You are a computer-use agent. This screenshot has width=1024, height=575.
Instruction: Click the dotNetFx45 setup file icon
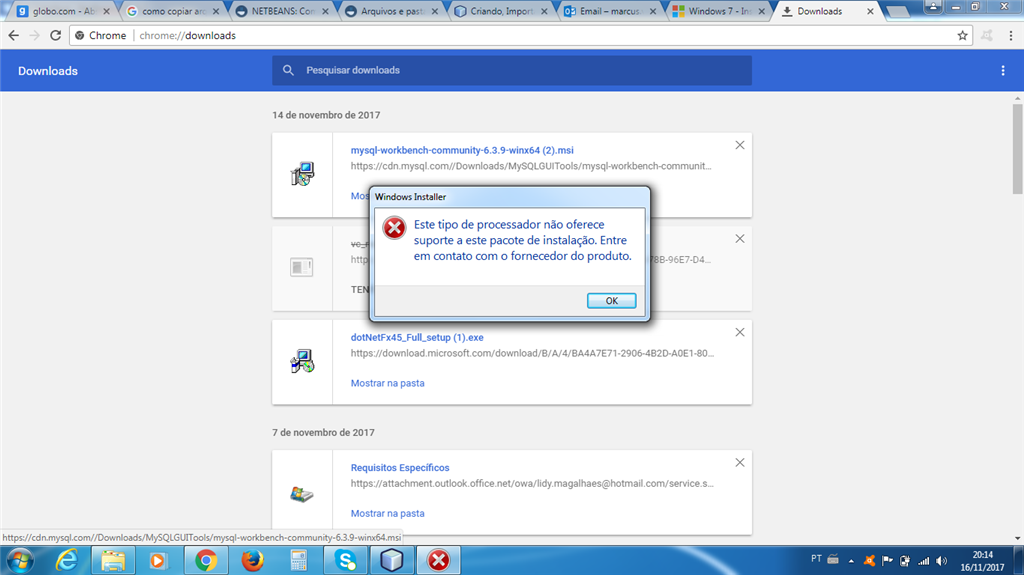302,361
